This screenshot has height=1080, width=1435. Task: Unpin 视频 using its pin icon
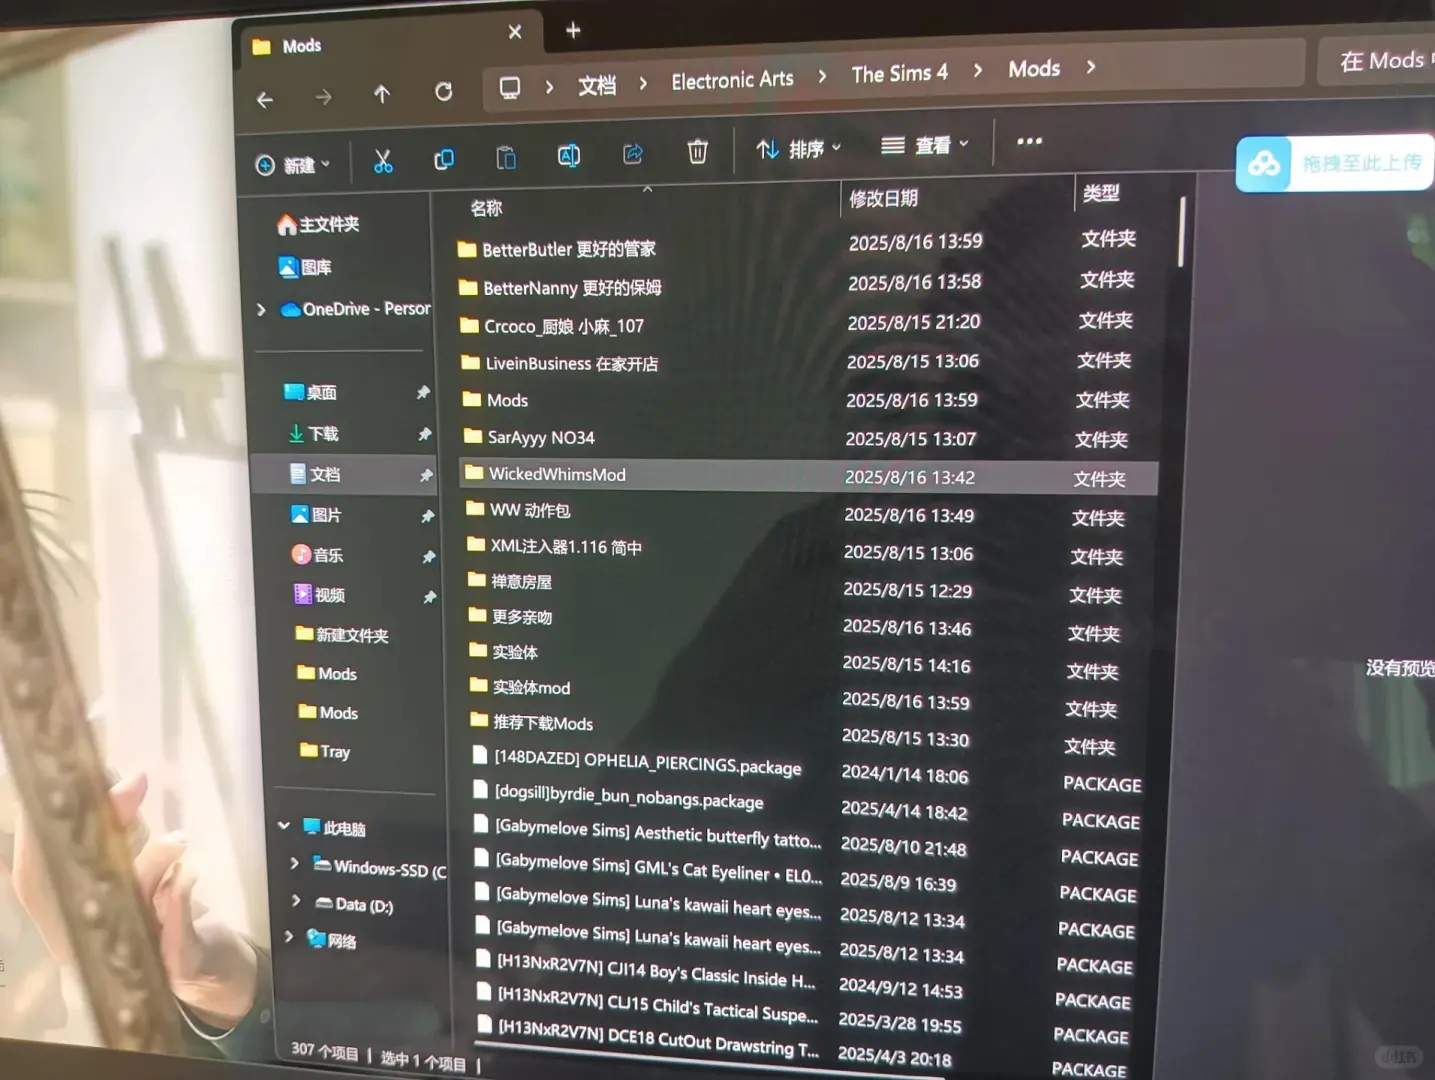[429, 597]
